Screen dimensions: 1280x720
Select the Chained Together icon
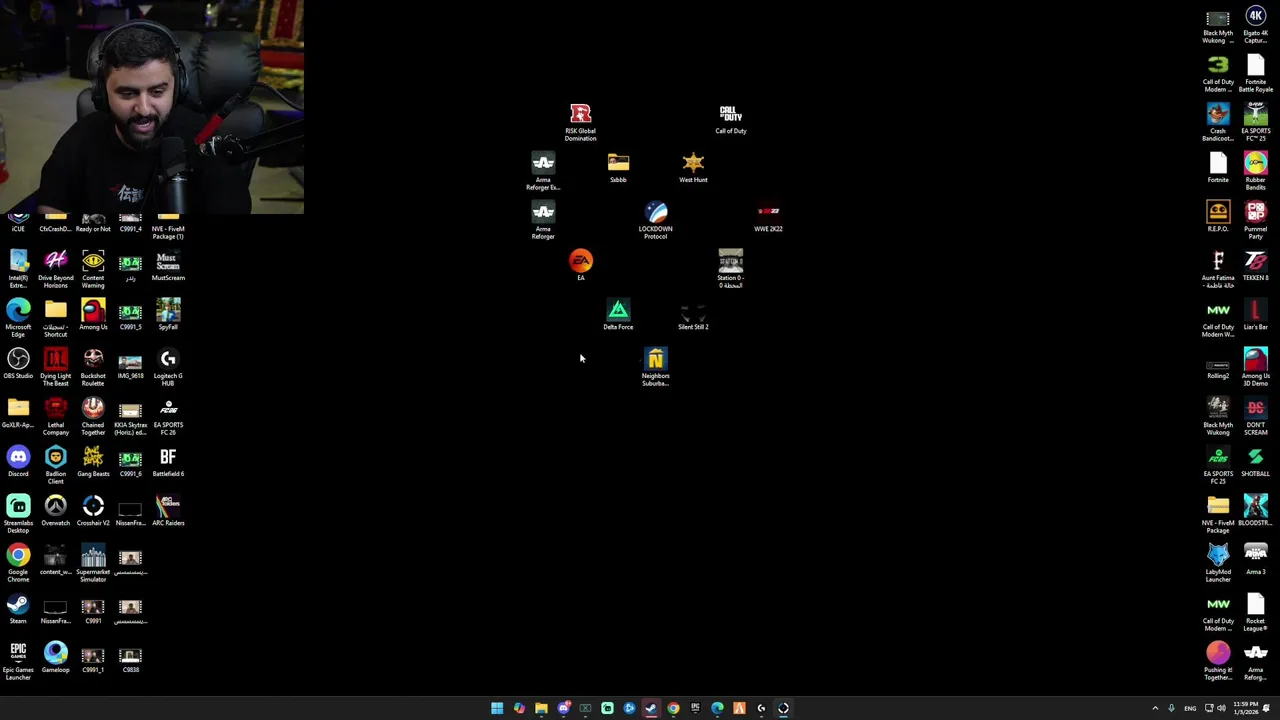[93, 416]
